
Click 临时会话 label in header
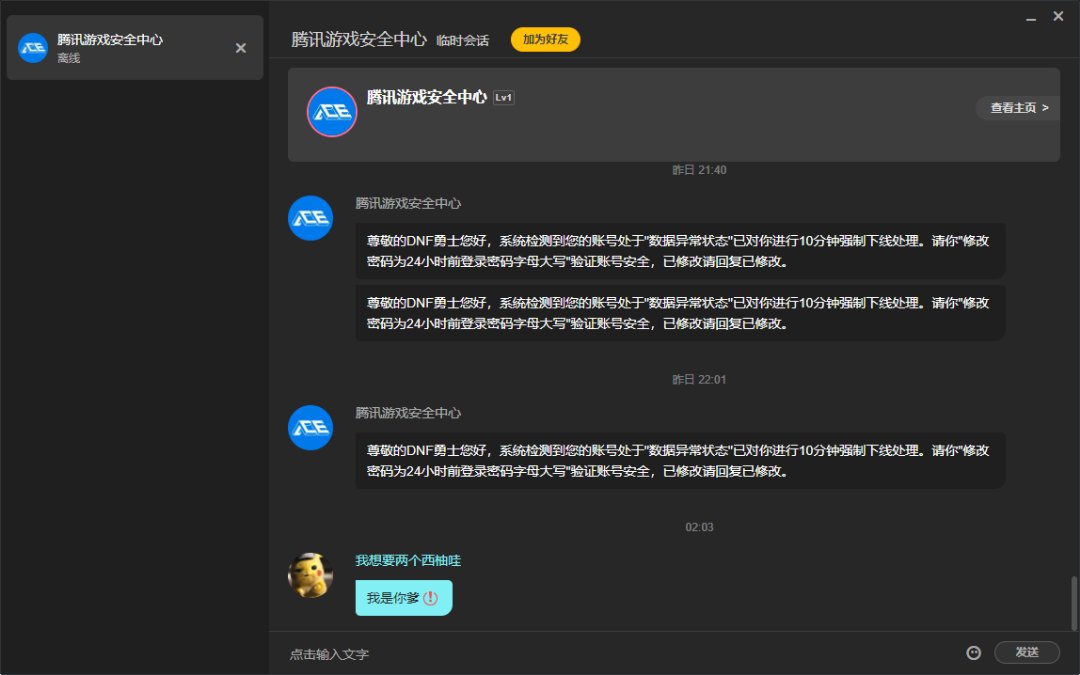pos(462,41)
